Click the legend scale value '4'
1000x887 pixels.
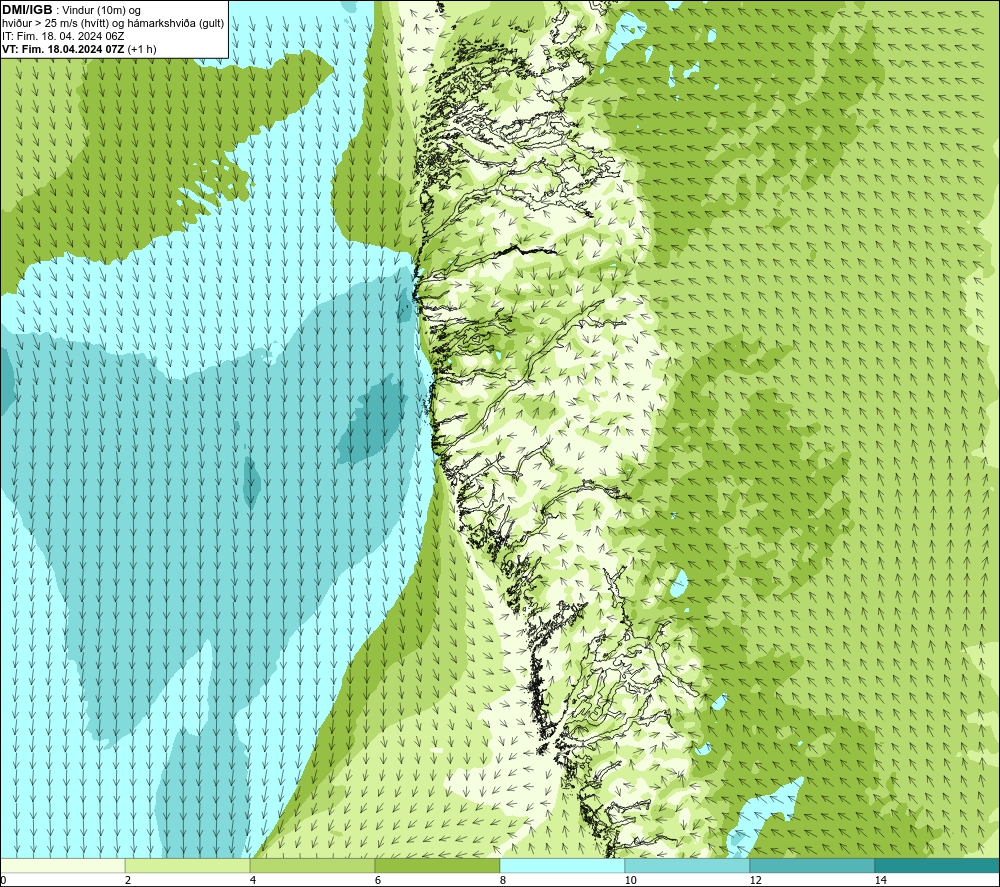point(253,880)
